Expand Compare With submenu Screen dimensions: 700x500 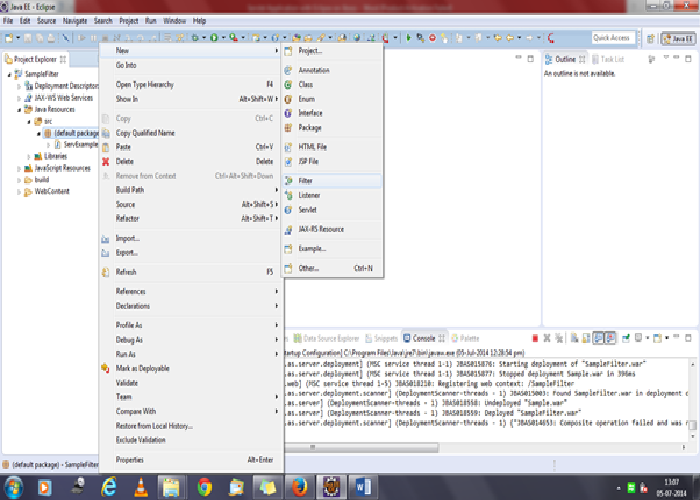191,411
